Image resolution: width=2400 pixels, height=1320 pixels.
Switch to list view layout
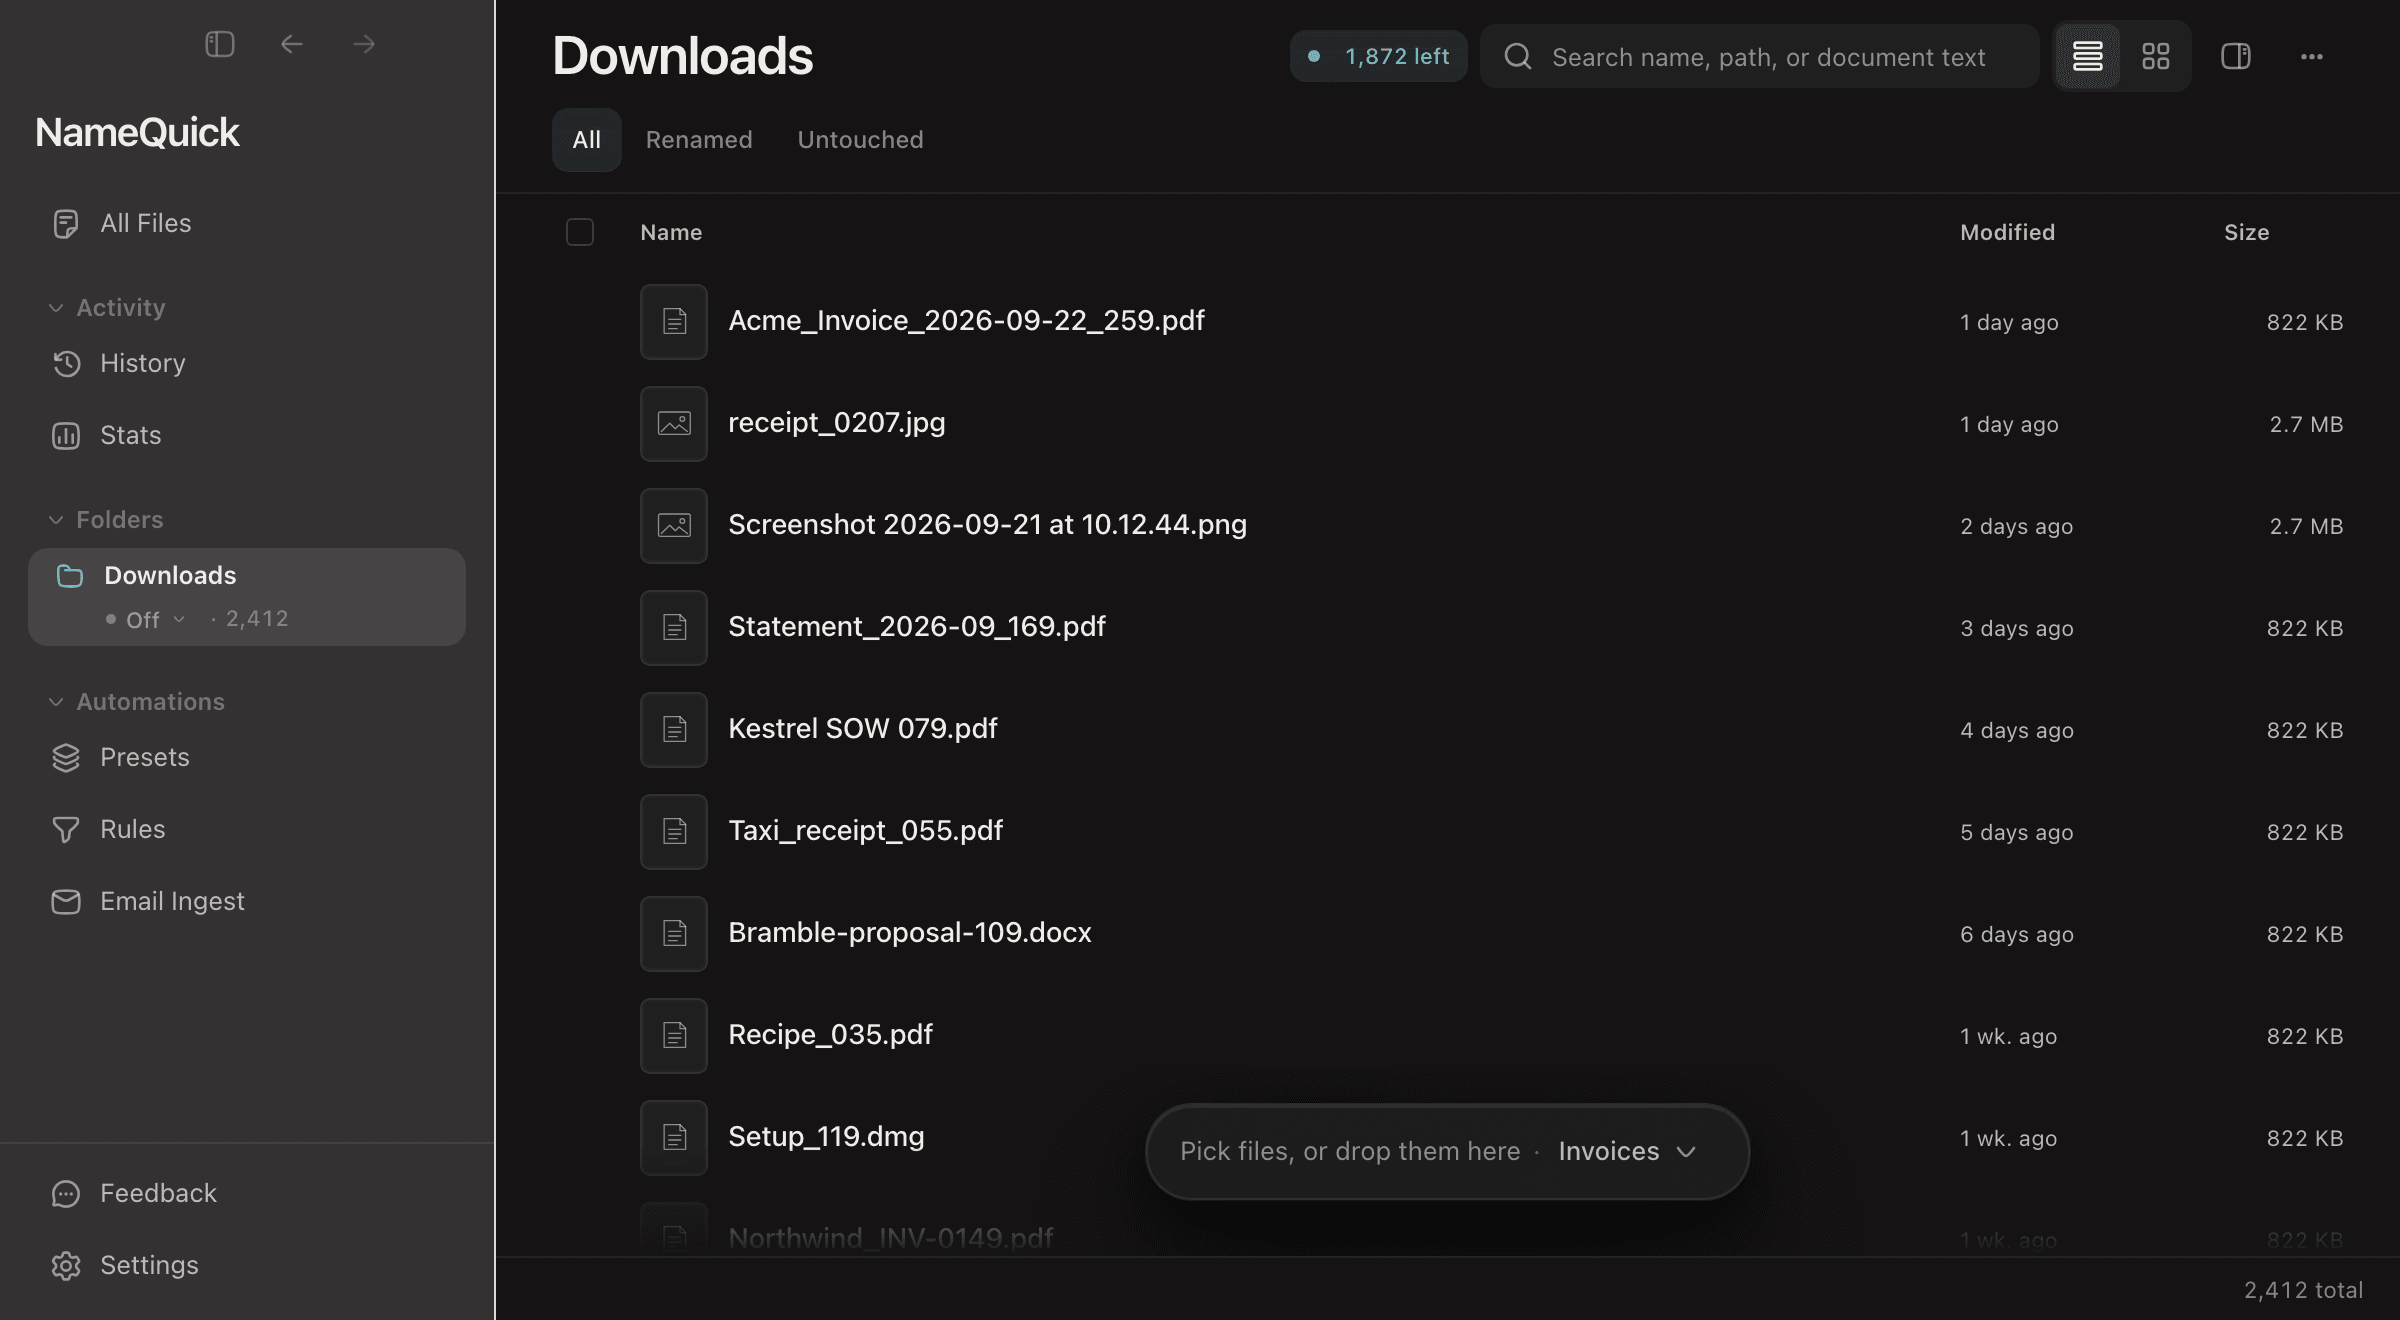[2087, 56]
